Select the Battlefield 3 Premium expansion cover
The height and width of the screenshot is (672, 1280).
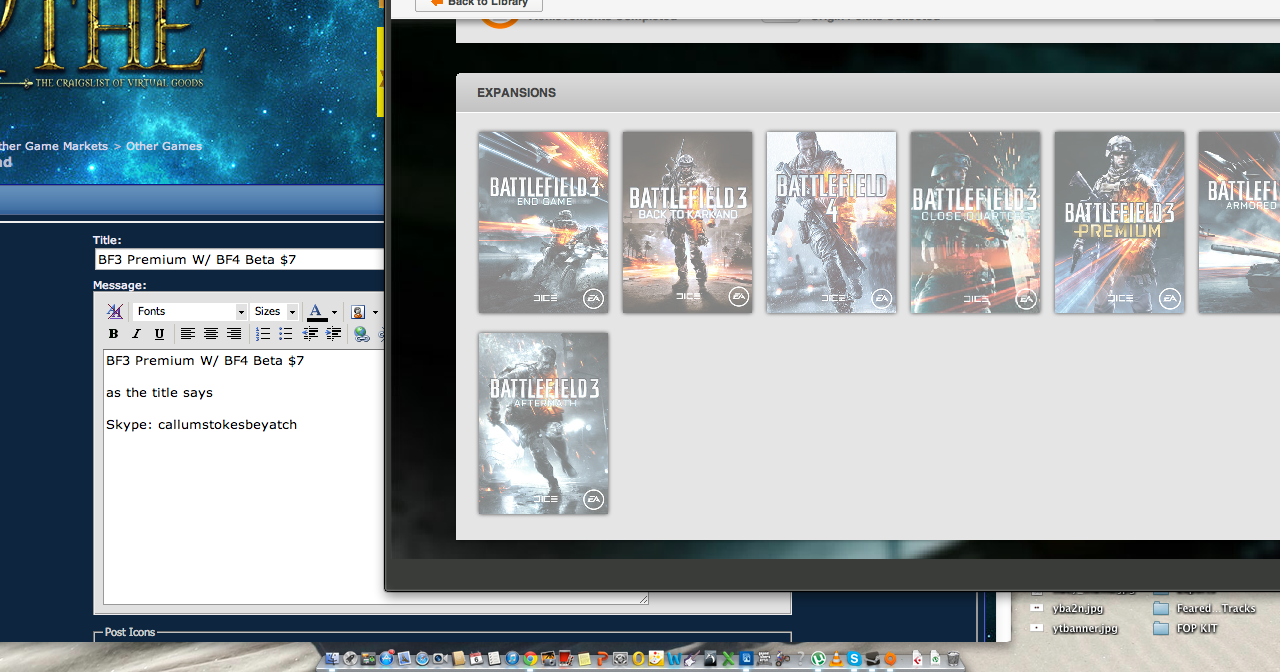click(x=1119, y=222)
